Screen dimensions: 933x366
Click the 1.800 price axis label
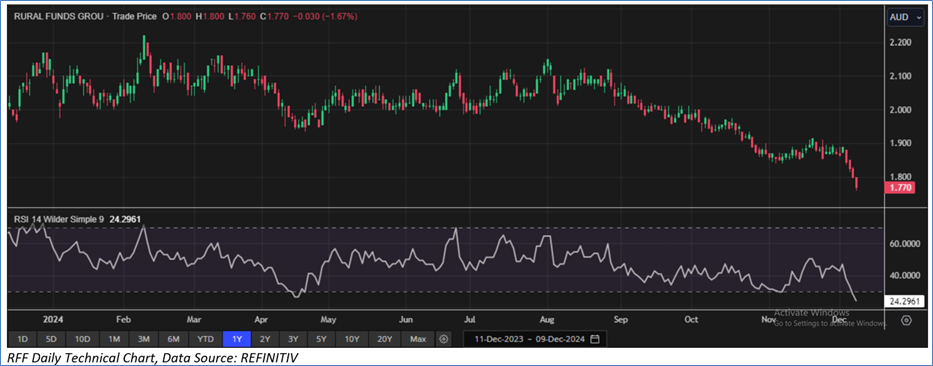pyautogui.click(x=900, y=177)
